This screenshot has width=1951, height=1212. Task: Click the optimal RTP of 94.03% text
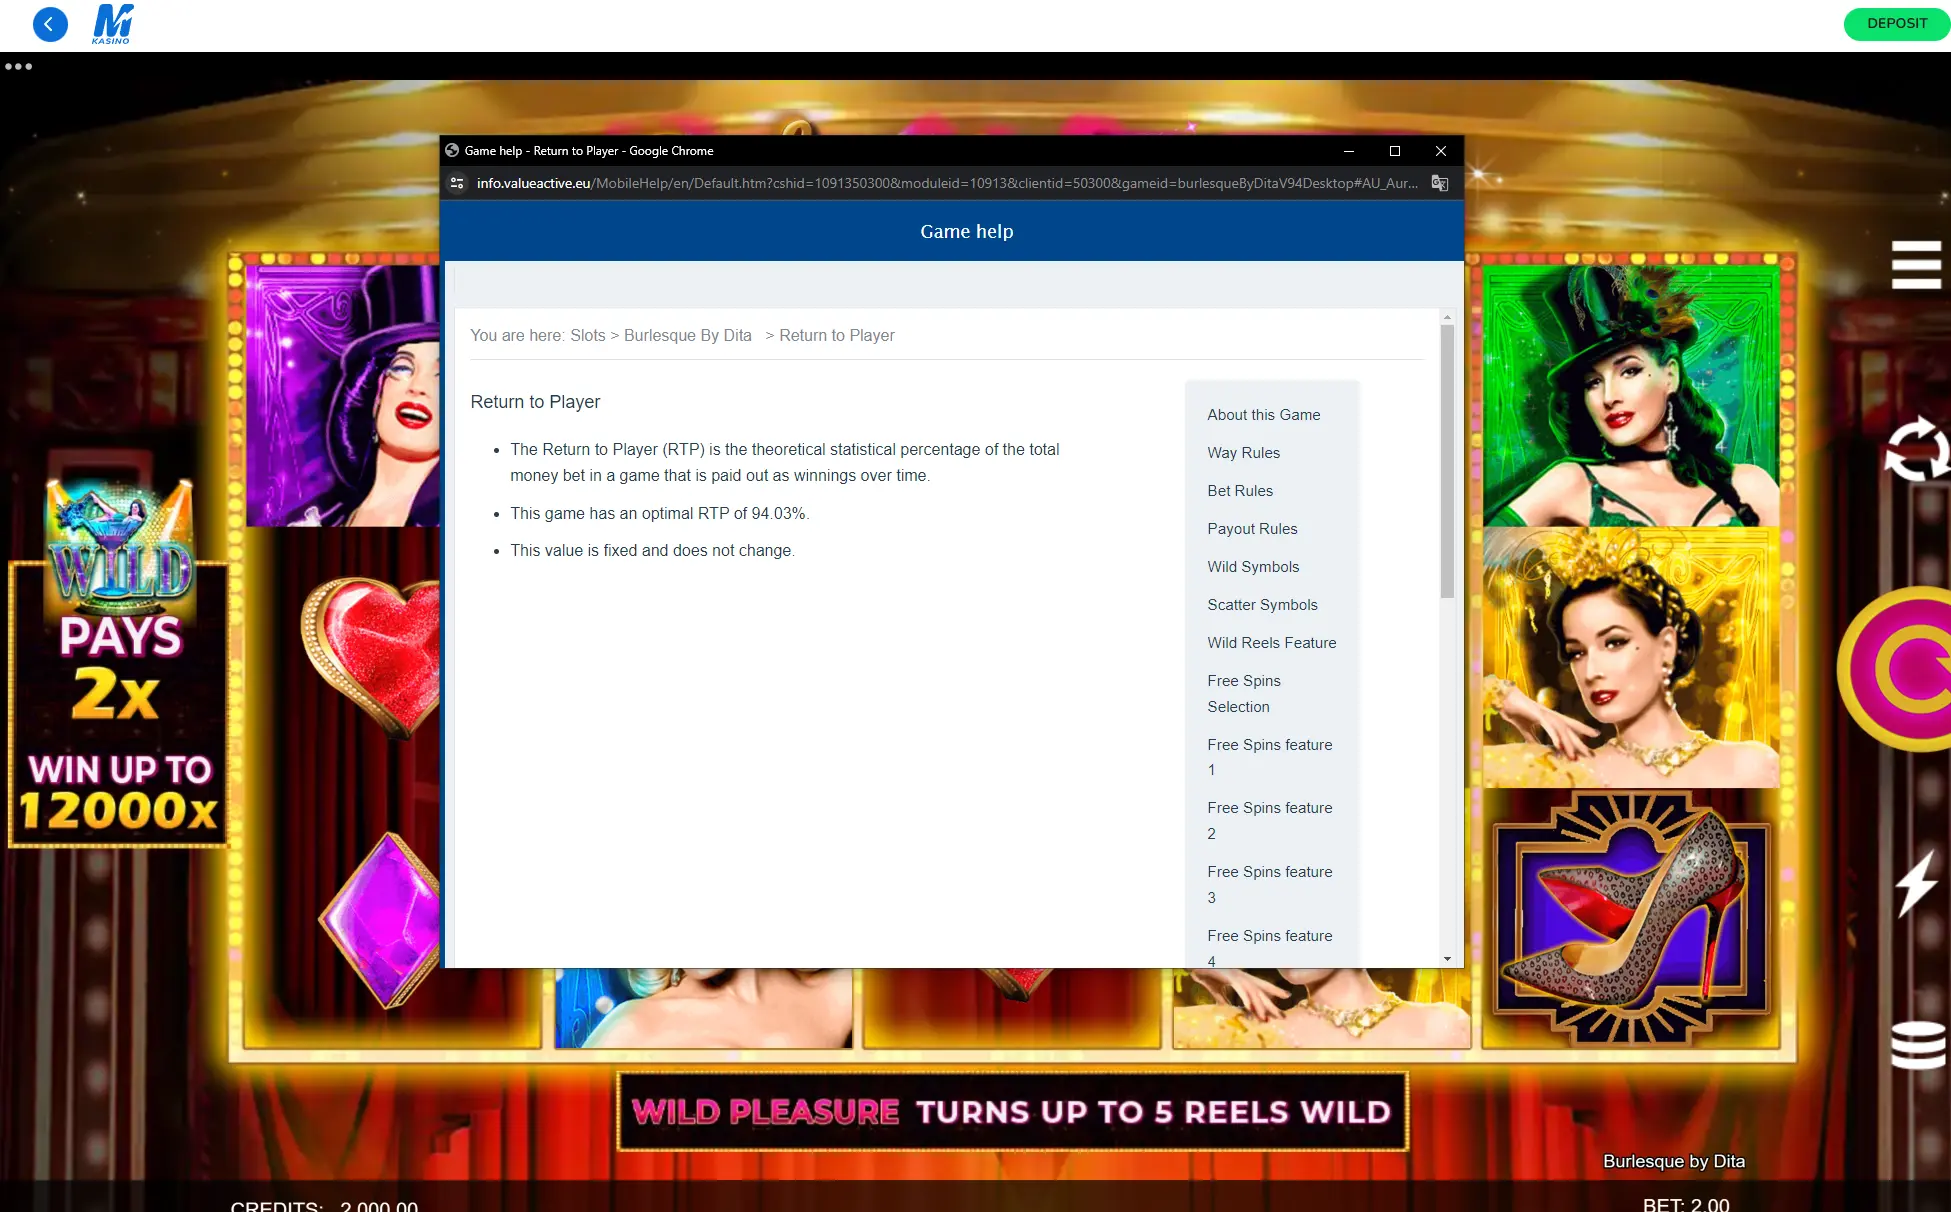(x=659, y=514)
